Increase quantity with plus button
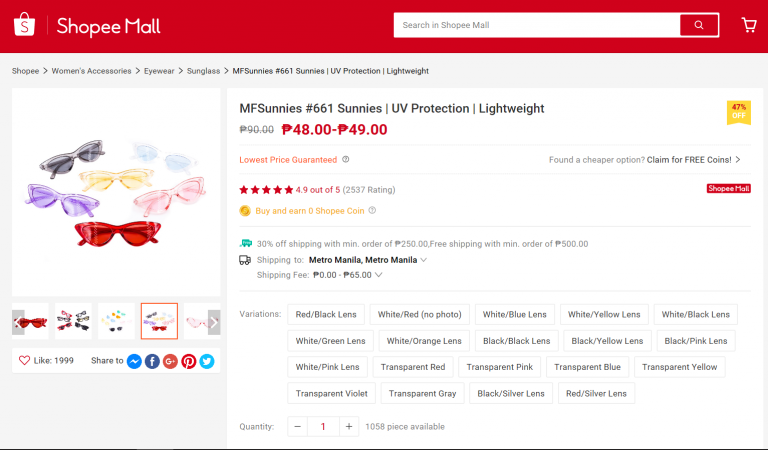Screen dimensions: 768x450 (x=349, y=426)
